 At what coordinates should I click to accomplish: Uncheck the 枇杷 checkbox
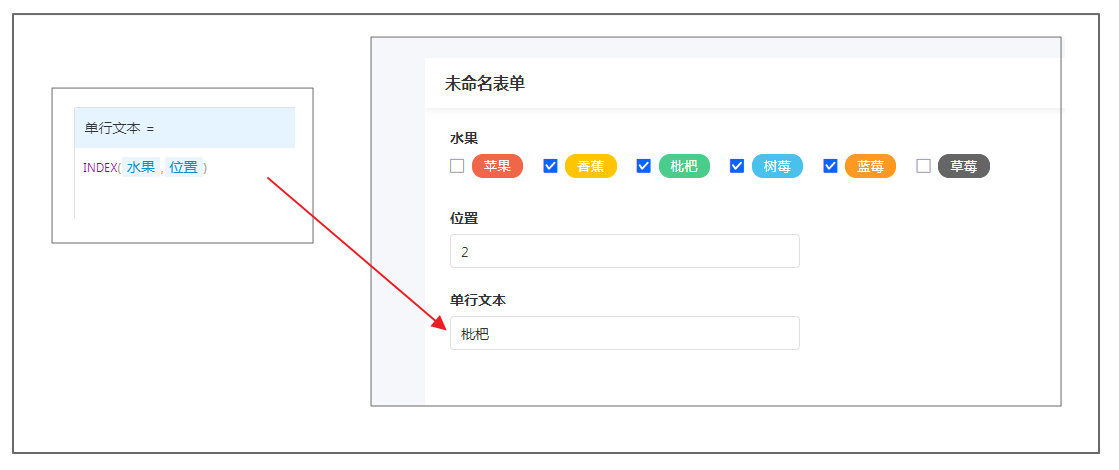pos(644,166)
